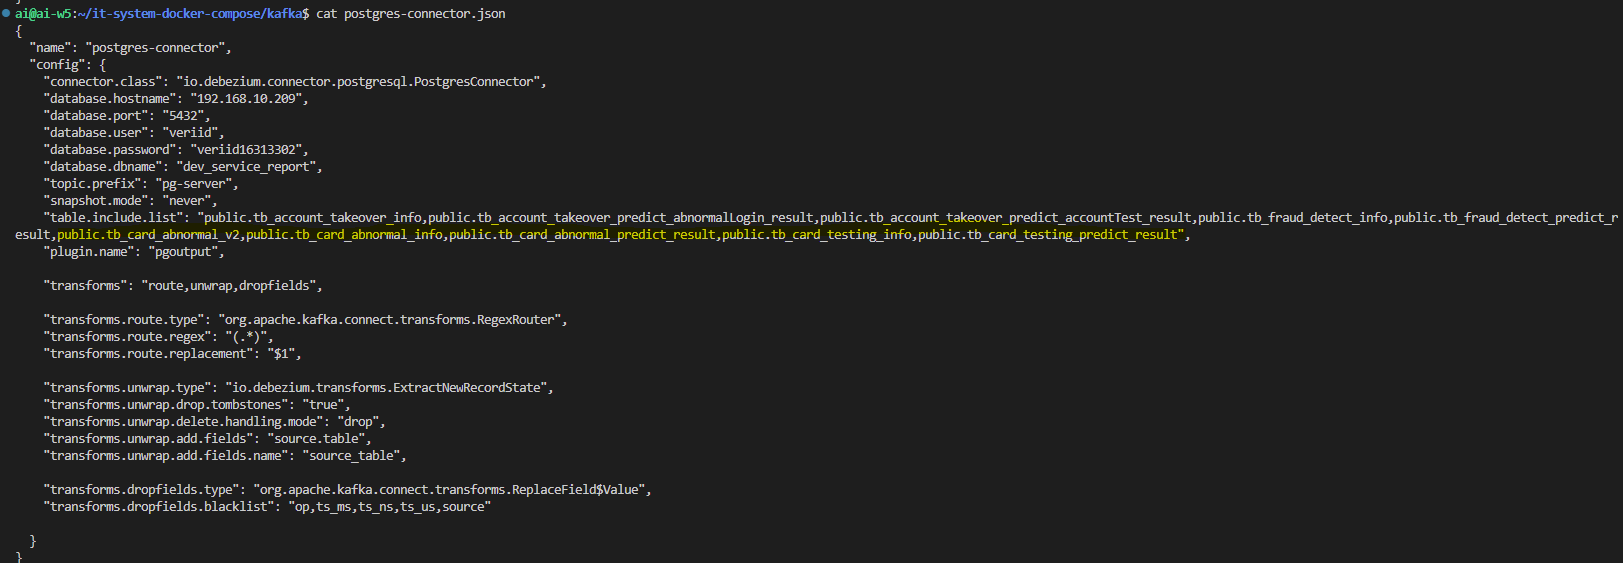The width and height of the screenshot is (1623, 563).
Task: Click the database port value "5432"
Action: click(184, 116)
